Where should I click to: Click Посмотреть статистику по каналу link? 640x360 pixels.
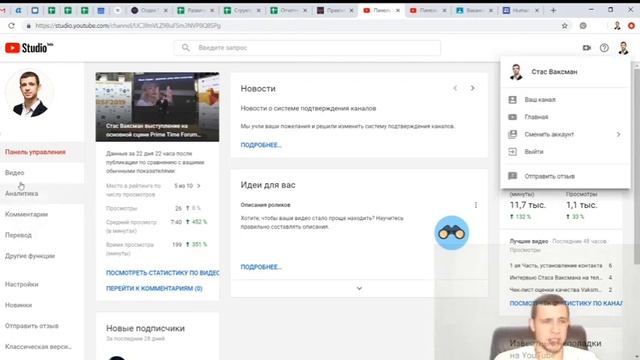click(x=566, y=303)
